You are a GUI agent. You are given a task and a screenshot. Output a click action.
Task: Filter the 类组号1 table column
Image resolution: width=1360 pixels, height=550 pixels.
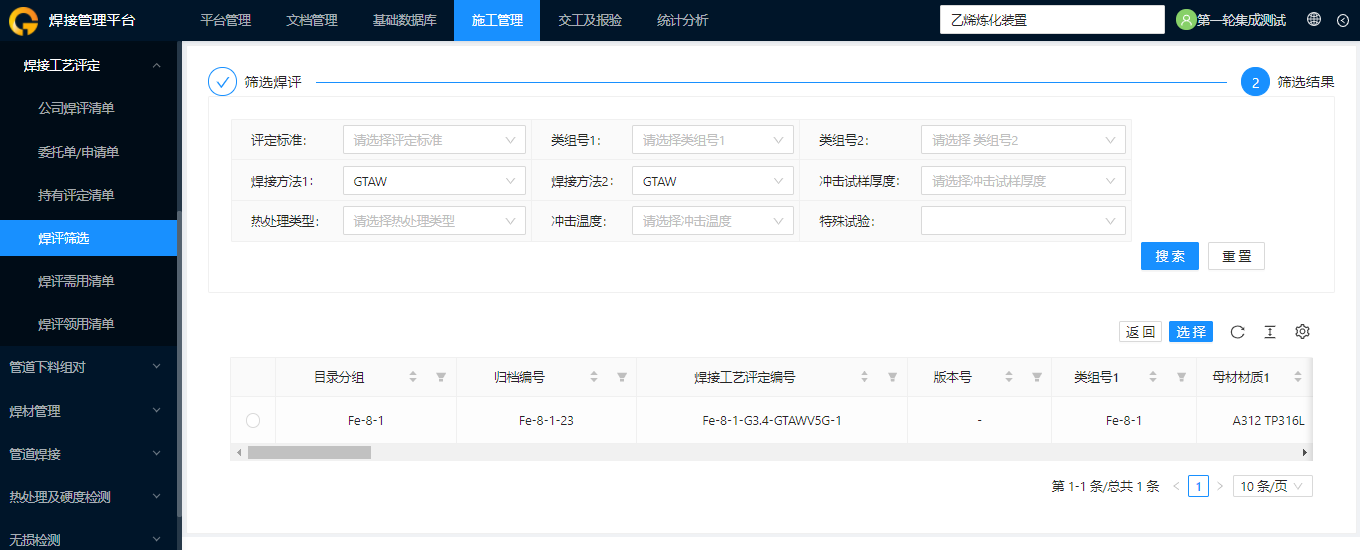[1181, 377]
